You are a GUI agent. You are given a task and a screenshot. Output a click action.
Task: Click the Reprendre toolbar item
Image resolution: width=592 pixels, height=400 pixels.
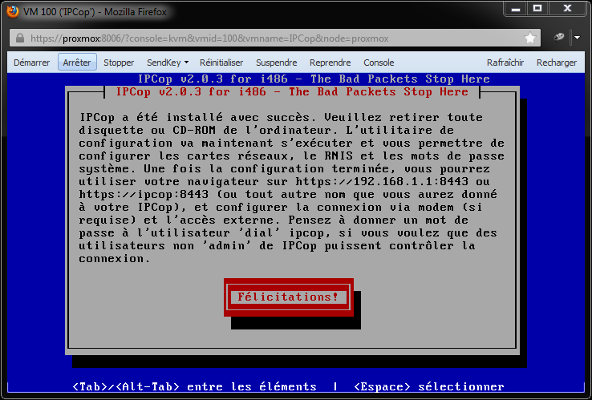pyautogui.click(x=330, y=63)
